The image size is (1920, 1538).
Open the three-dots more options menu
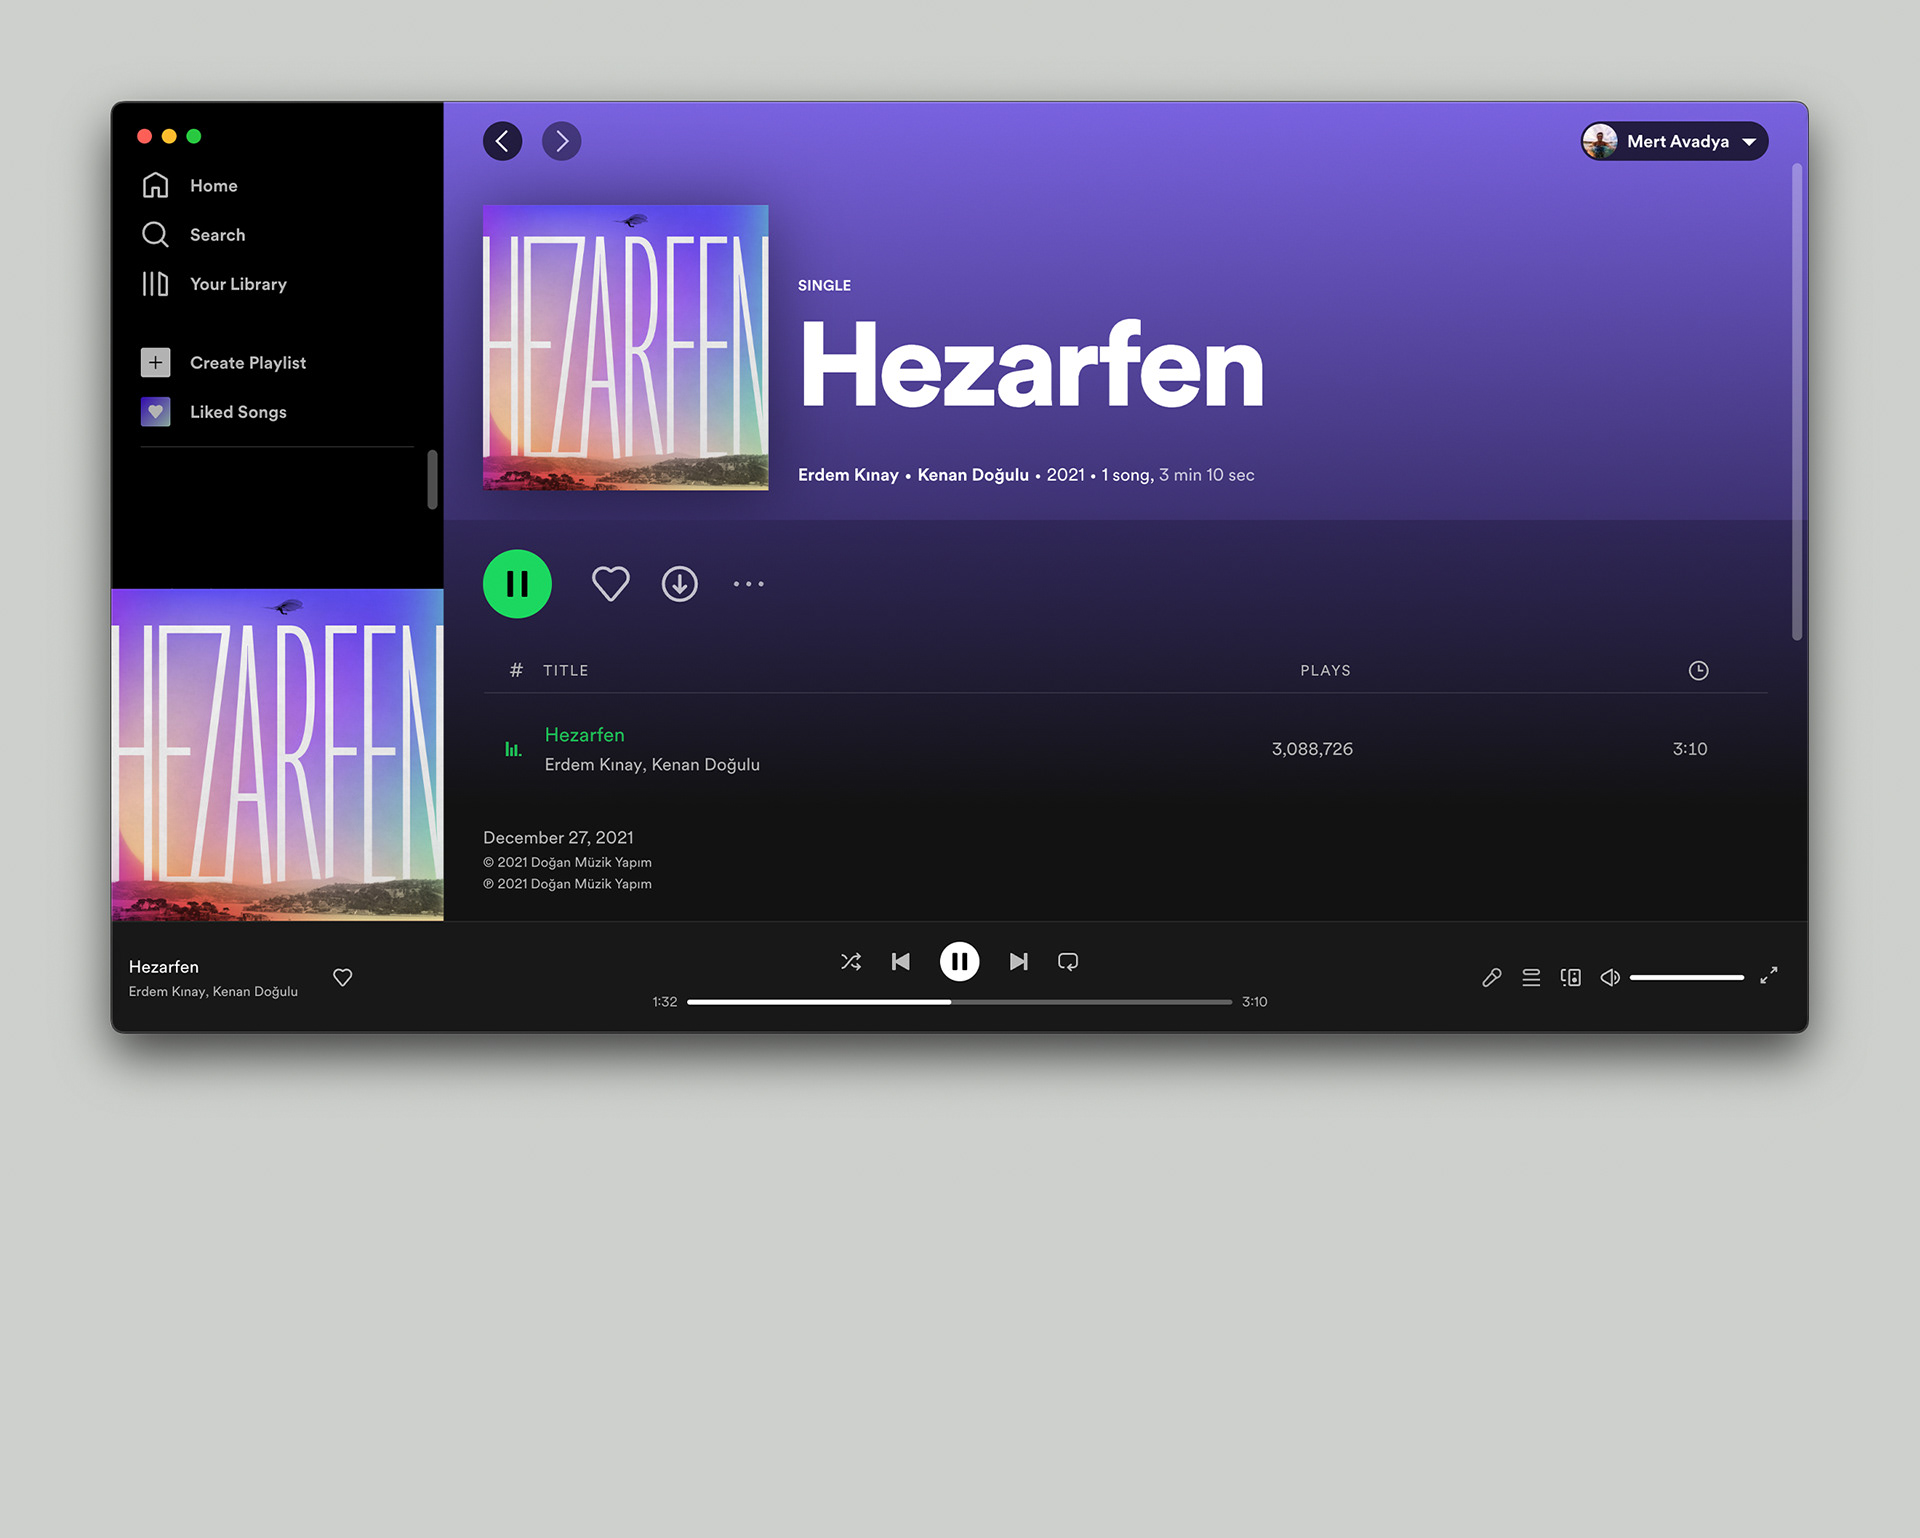tap(748, 584)
